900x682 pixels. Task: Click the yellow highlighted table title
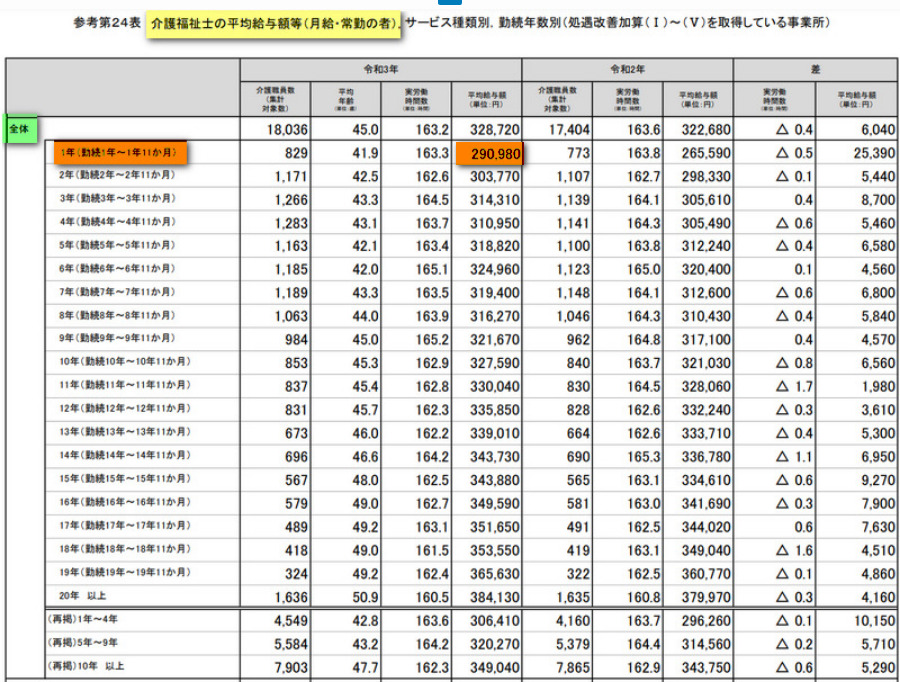point(274,22)
